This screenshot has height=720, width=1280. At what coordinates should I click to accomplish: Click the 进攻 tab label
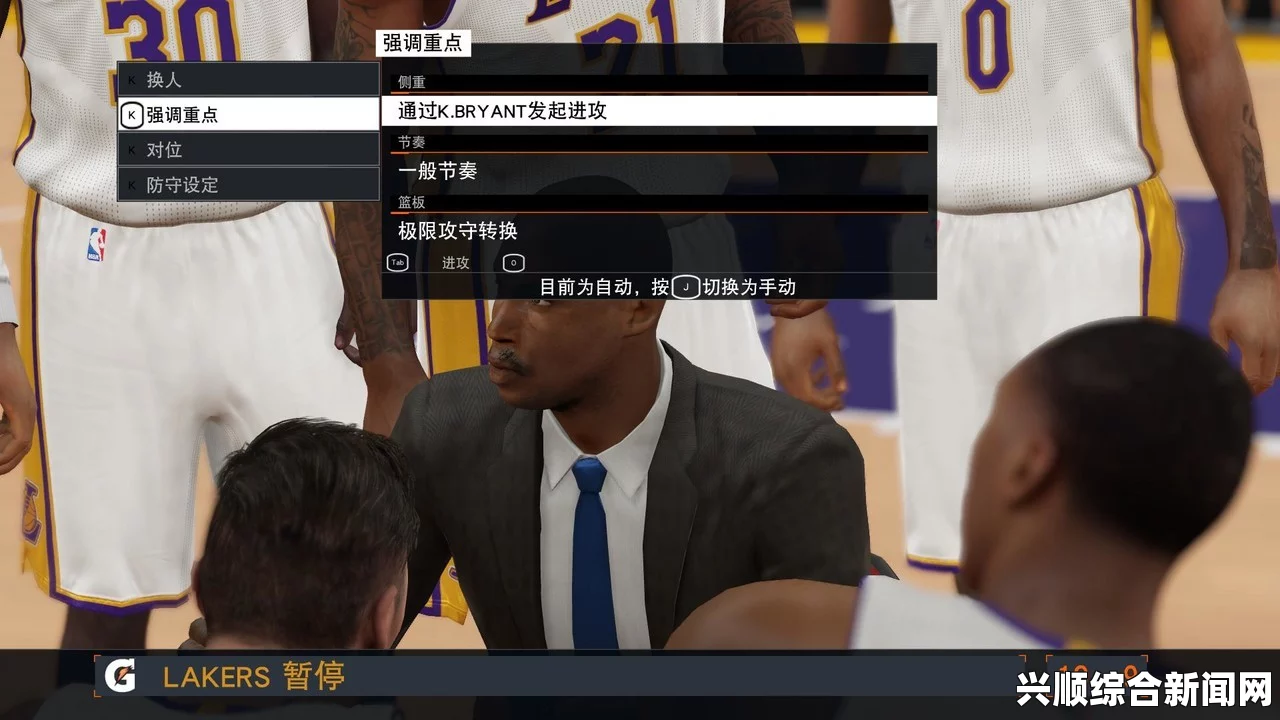(x=456, y=263)
